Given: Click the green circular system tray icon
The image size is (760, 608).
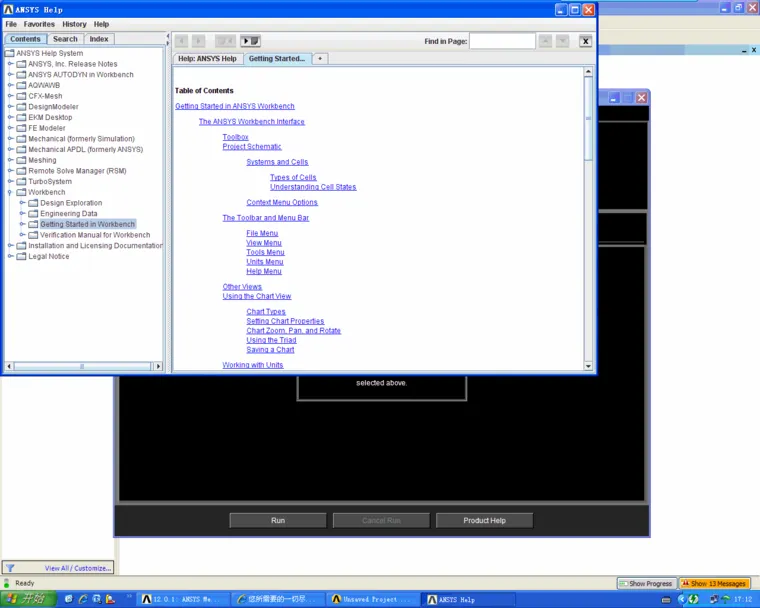Looking at the screenshot, I should point(694,600).
